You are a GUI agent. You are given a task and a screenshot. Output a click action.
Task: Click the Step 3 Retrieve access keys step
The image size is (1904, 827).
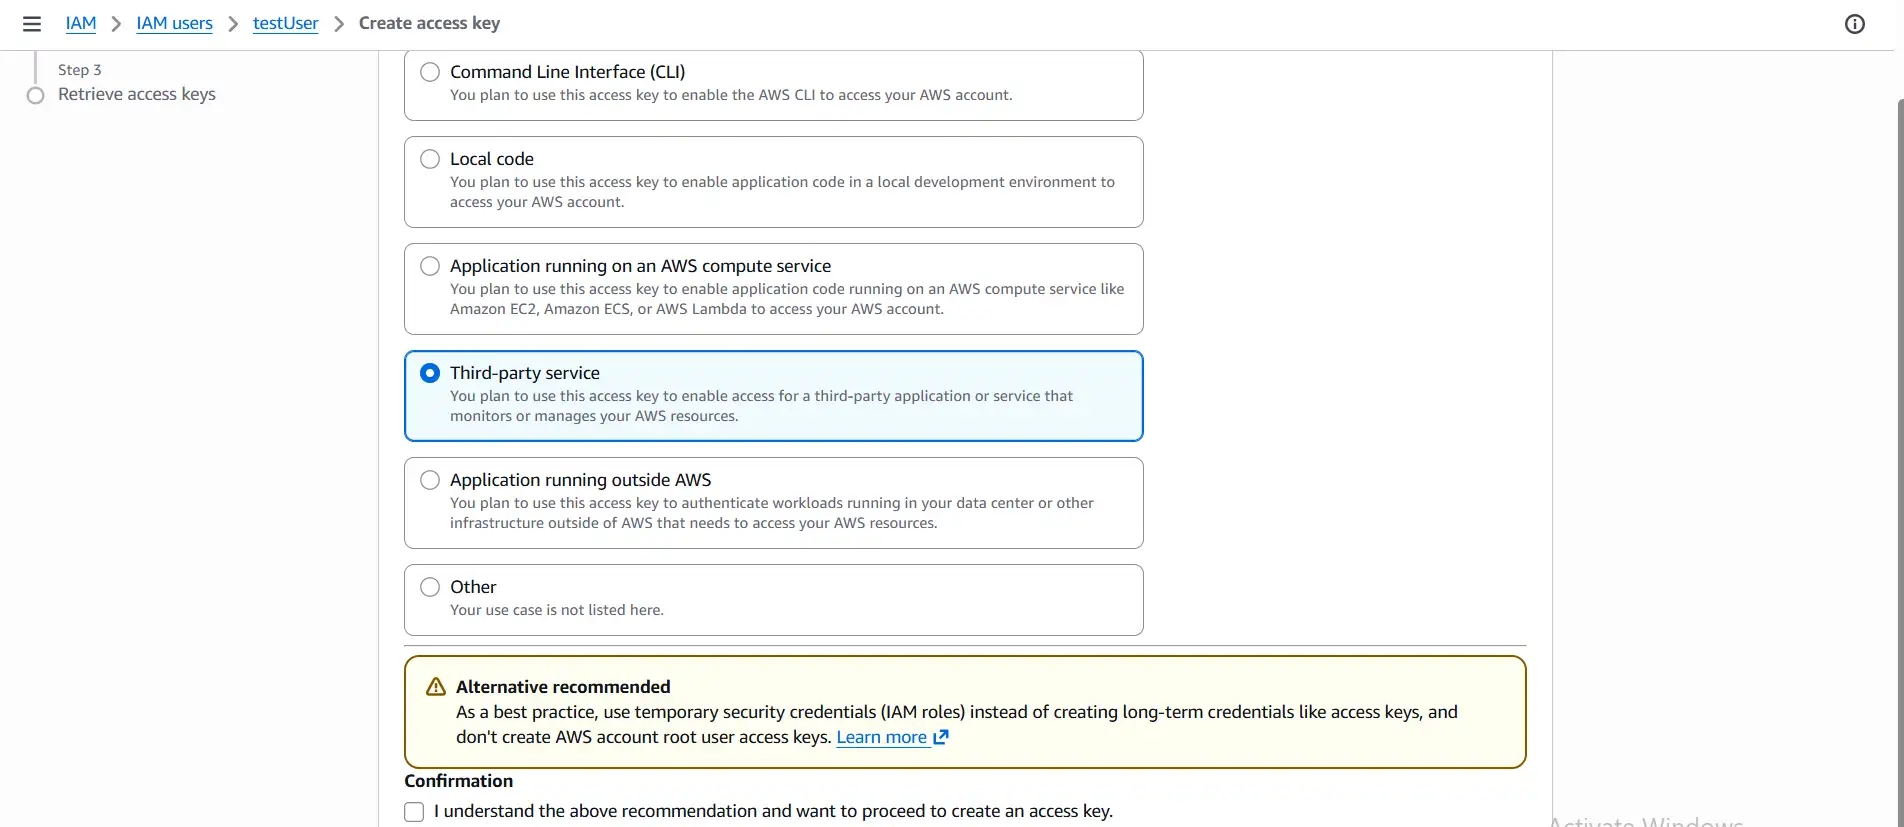(137, 94)
